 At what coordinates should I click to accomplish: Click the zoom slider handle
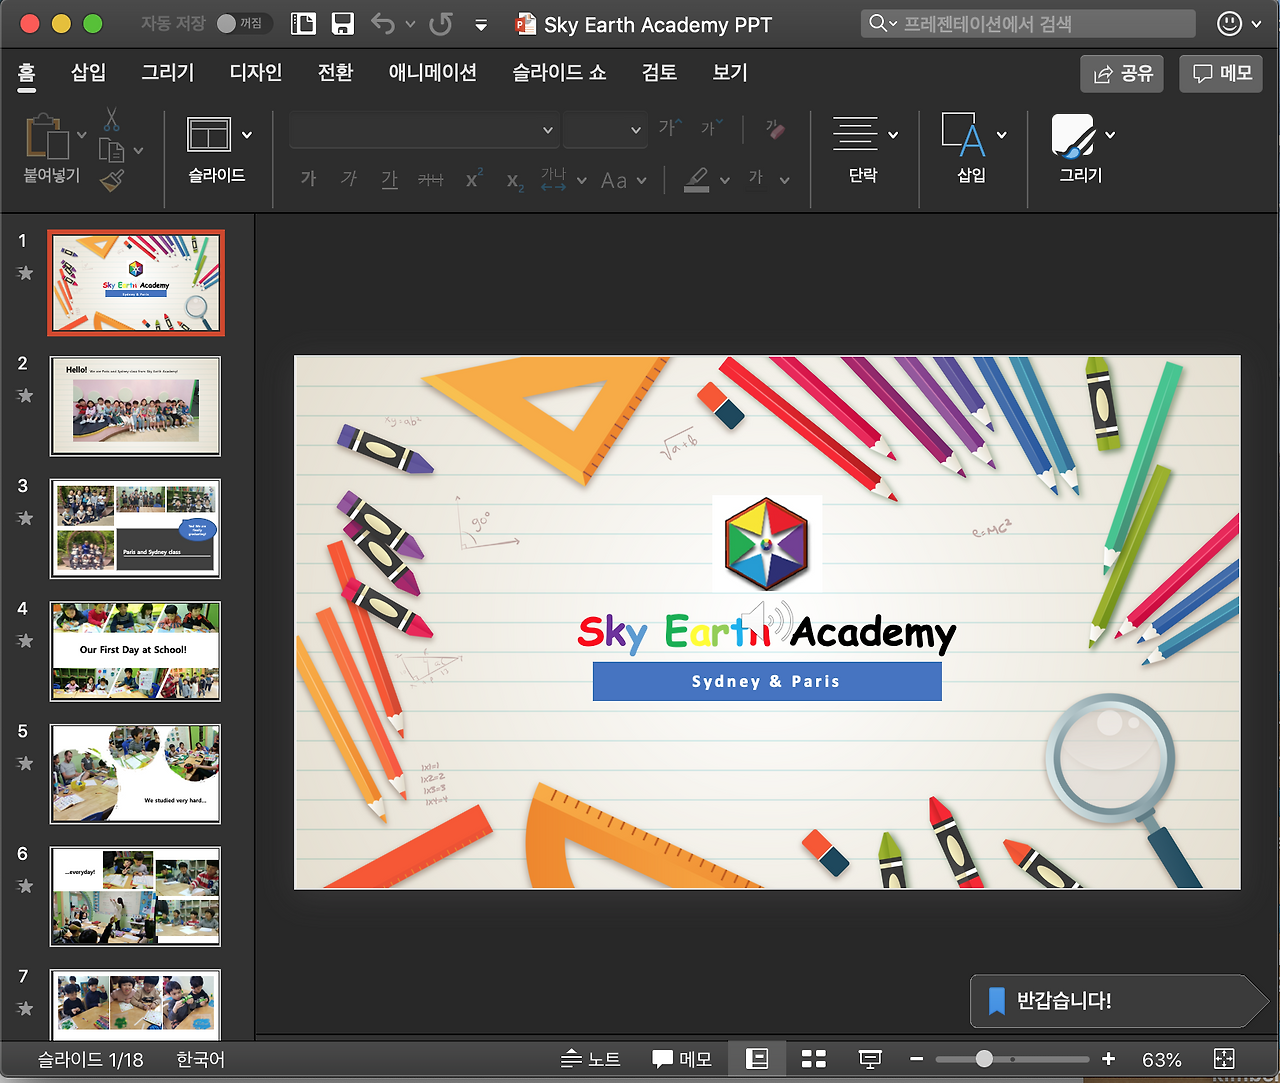[x=984, y=1059]
